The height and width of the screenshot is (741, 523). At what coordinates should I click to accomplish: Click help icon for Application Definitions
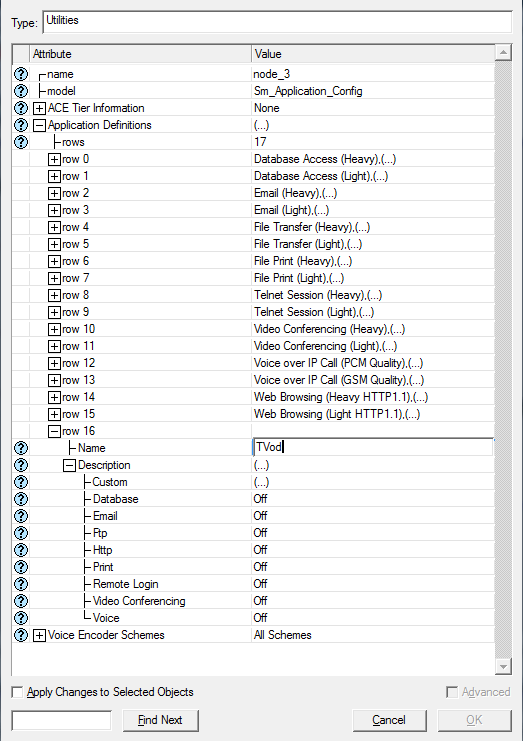click(x=21, y=125)
